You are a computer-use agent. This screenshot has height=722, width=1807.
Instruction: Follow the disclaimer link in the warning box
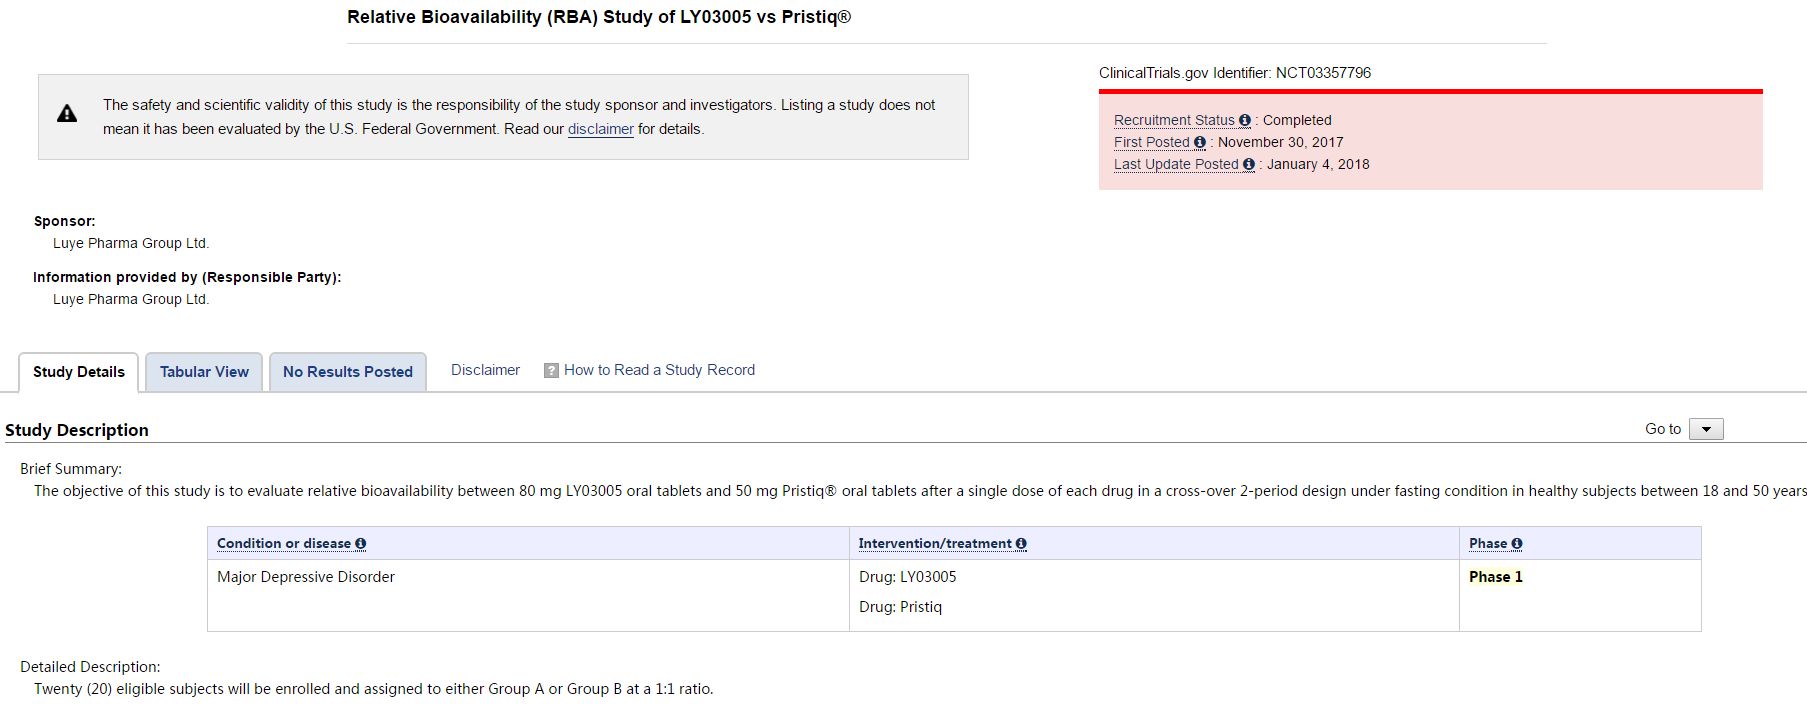tap(601, 129)
